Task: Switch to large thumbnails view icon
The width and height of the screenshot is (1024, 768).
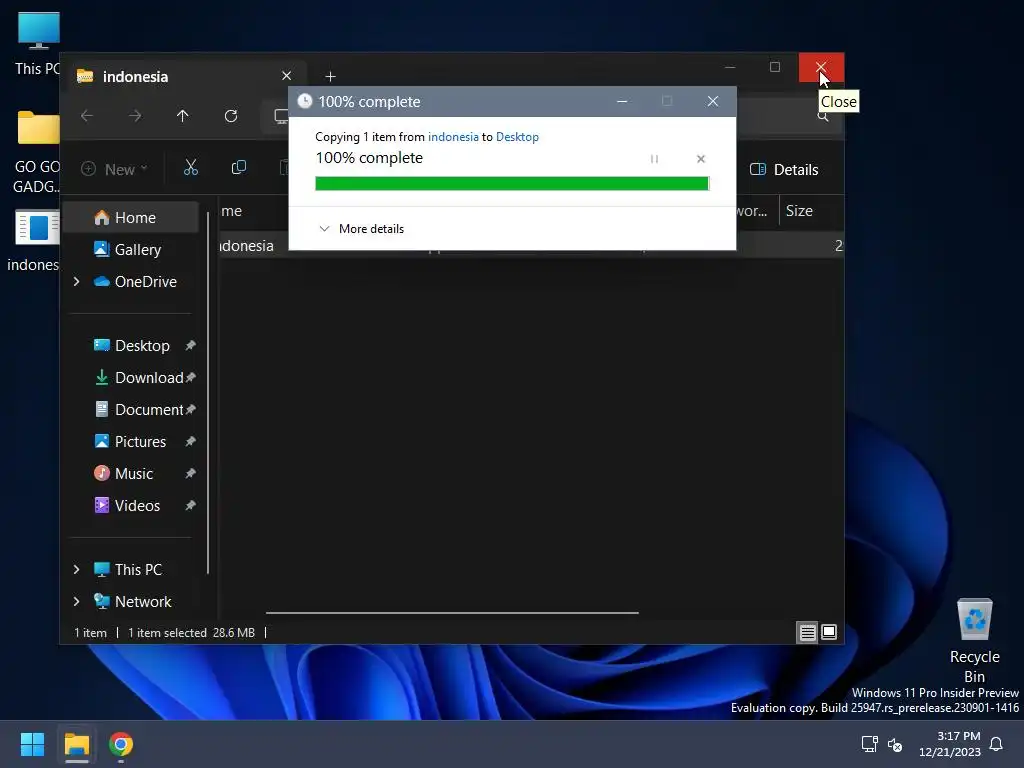Action: click(829, 632)
